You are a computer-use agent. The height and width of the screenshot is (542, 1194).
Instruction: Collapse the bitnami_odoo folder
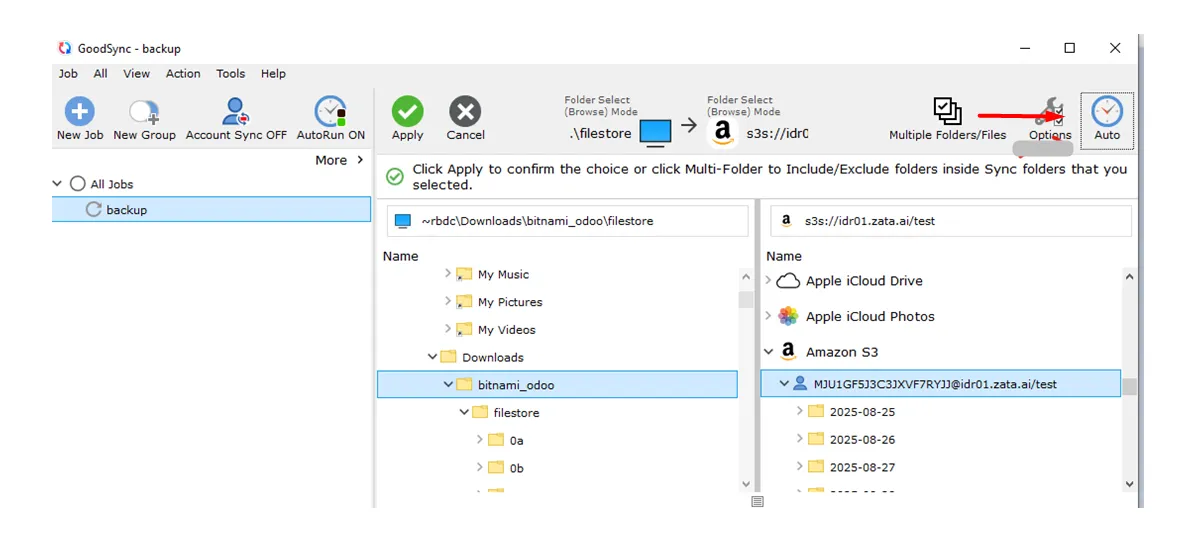tap(448, 384)
